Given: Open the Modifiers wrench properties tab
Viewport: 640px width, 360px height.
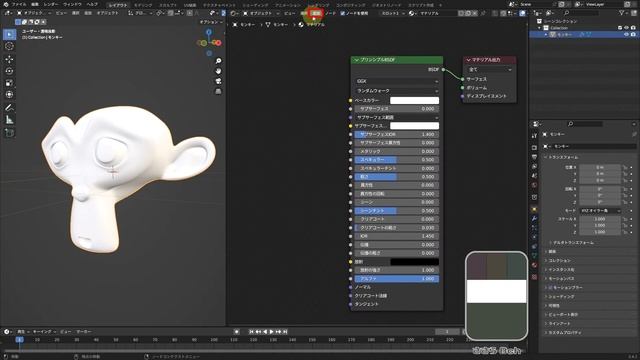Looking at the screenshot, I should pos(535,219).
